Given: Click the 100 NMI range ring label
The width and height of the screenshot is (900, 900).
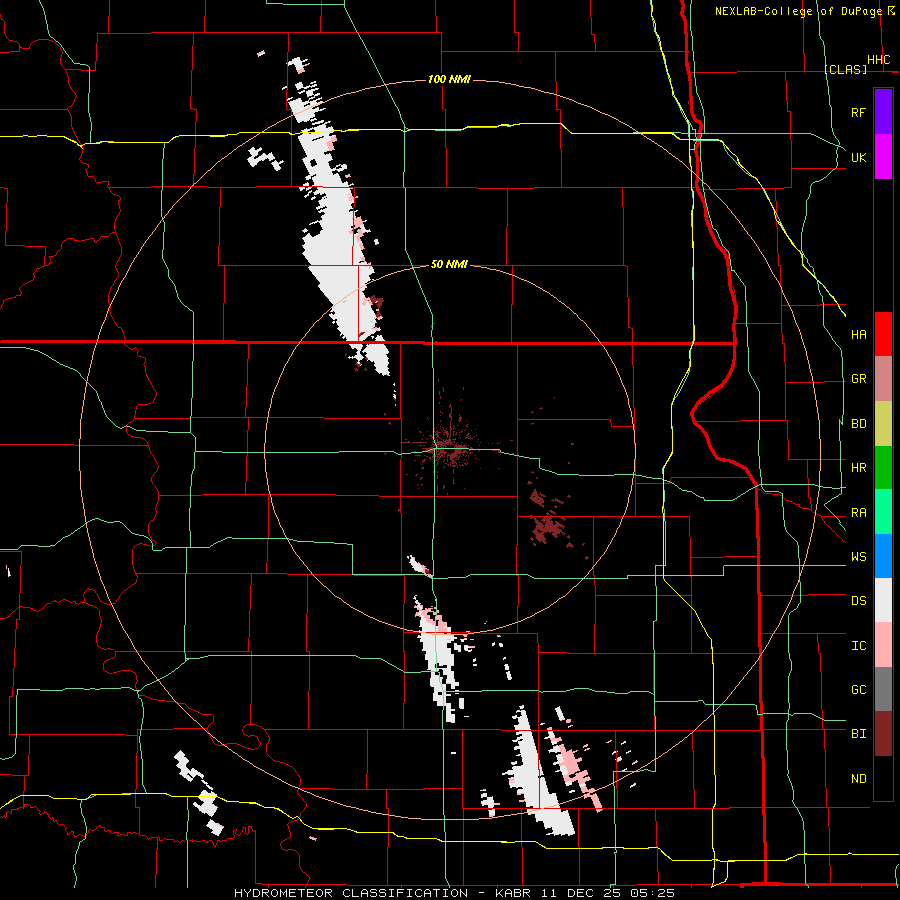Looking at the screenshot, I should point(449,79).
